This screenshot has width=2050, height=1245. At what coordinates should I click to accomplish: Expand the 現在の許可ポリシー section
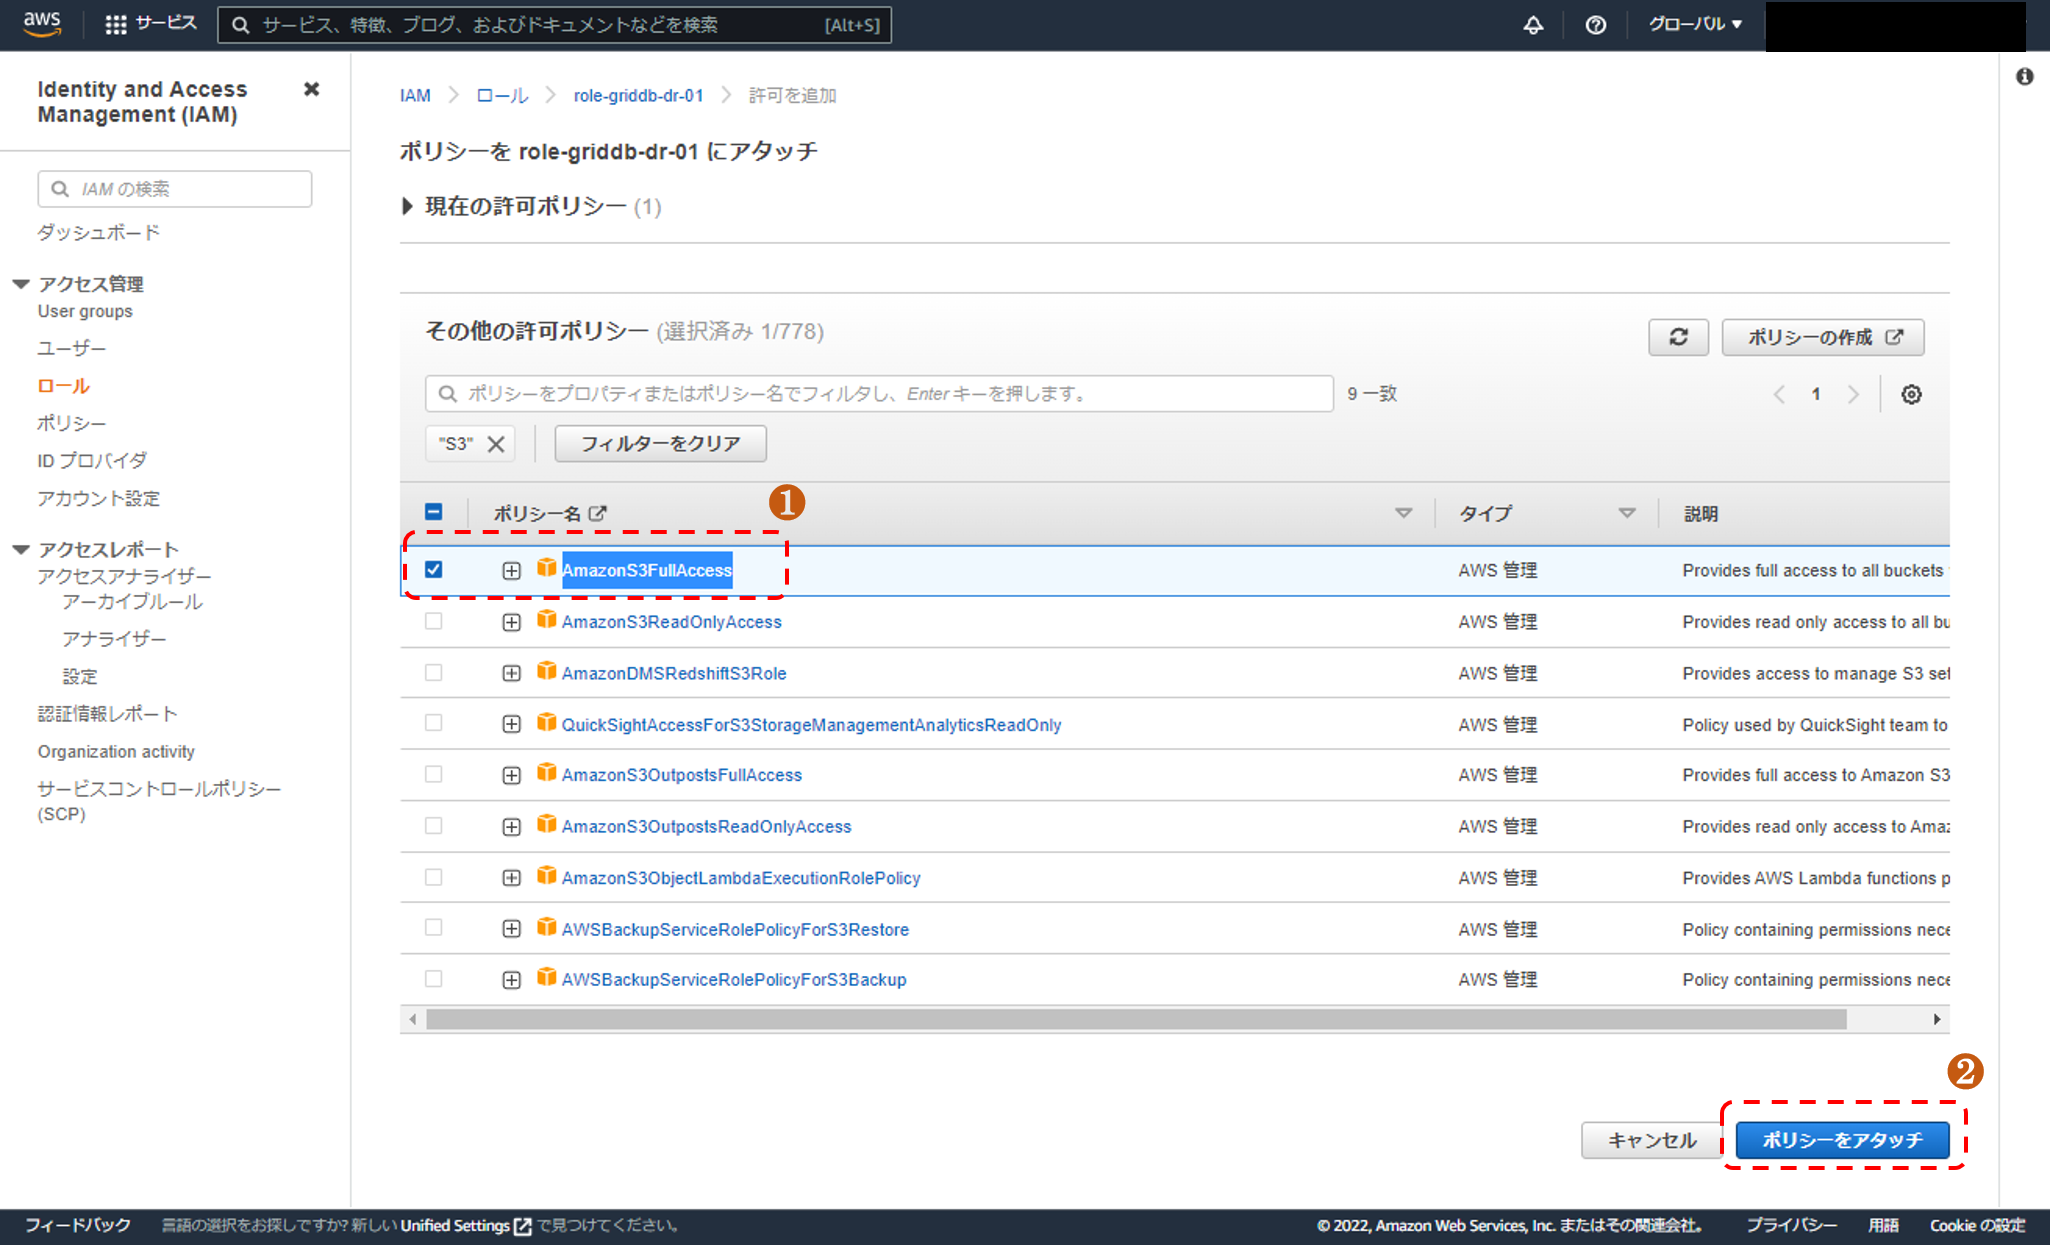coord(407,206)
